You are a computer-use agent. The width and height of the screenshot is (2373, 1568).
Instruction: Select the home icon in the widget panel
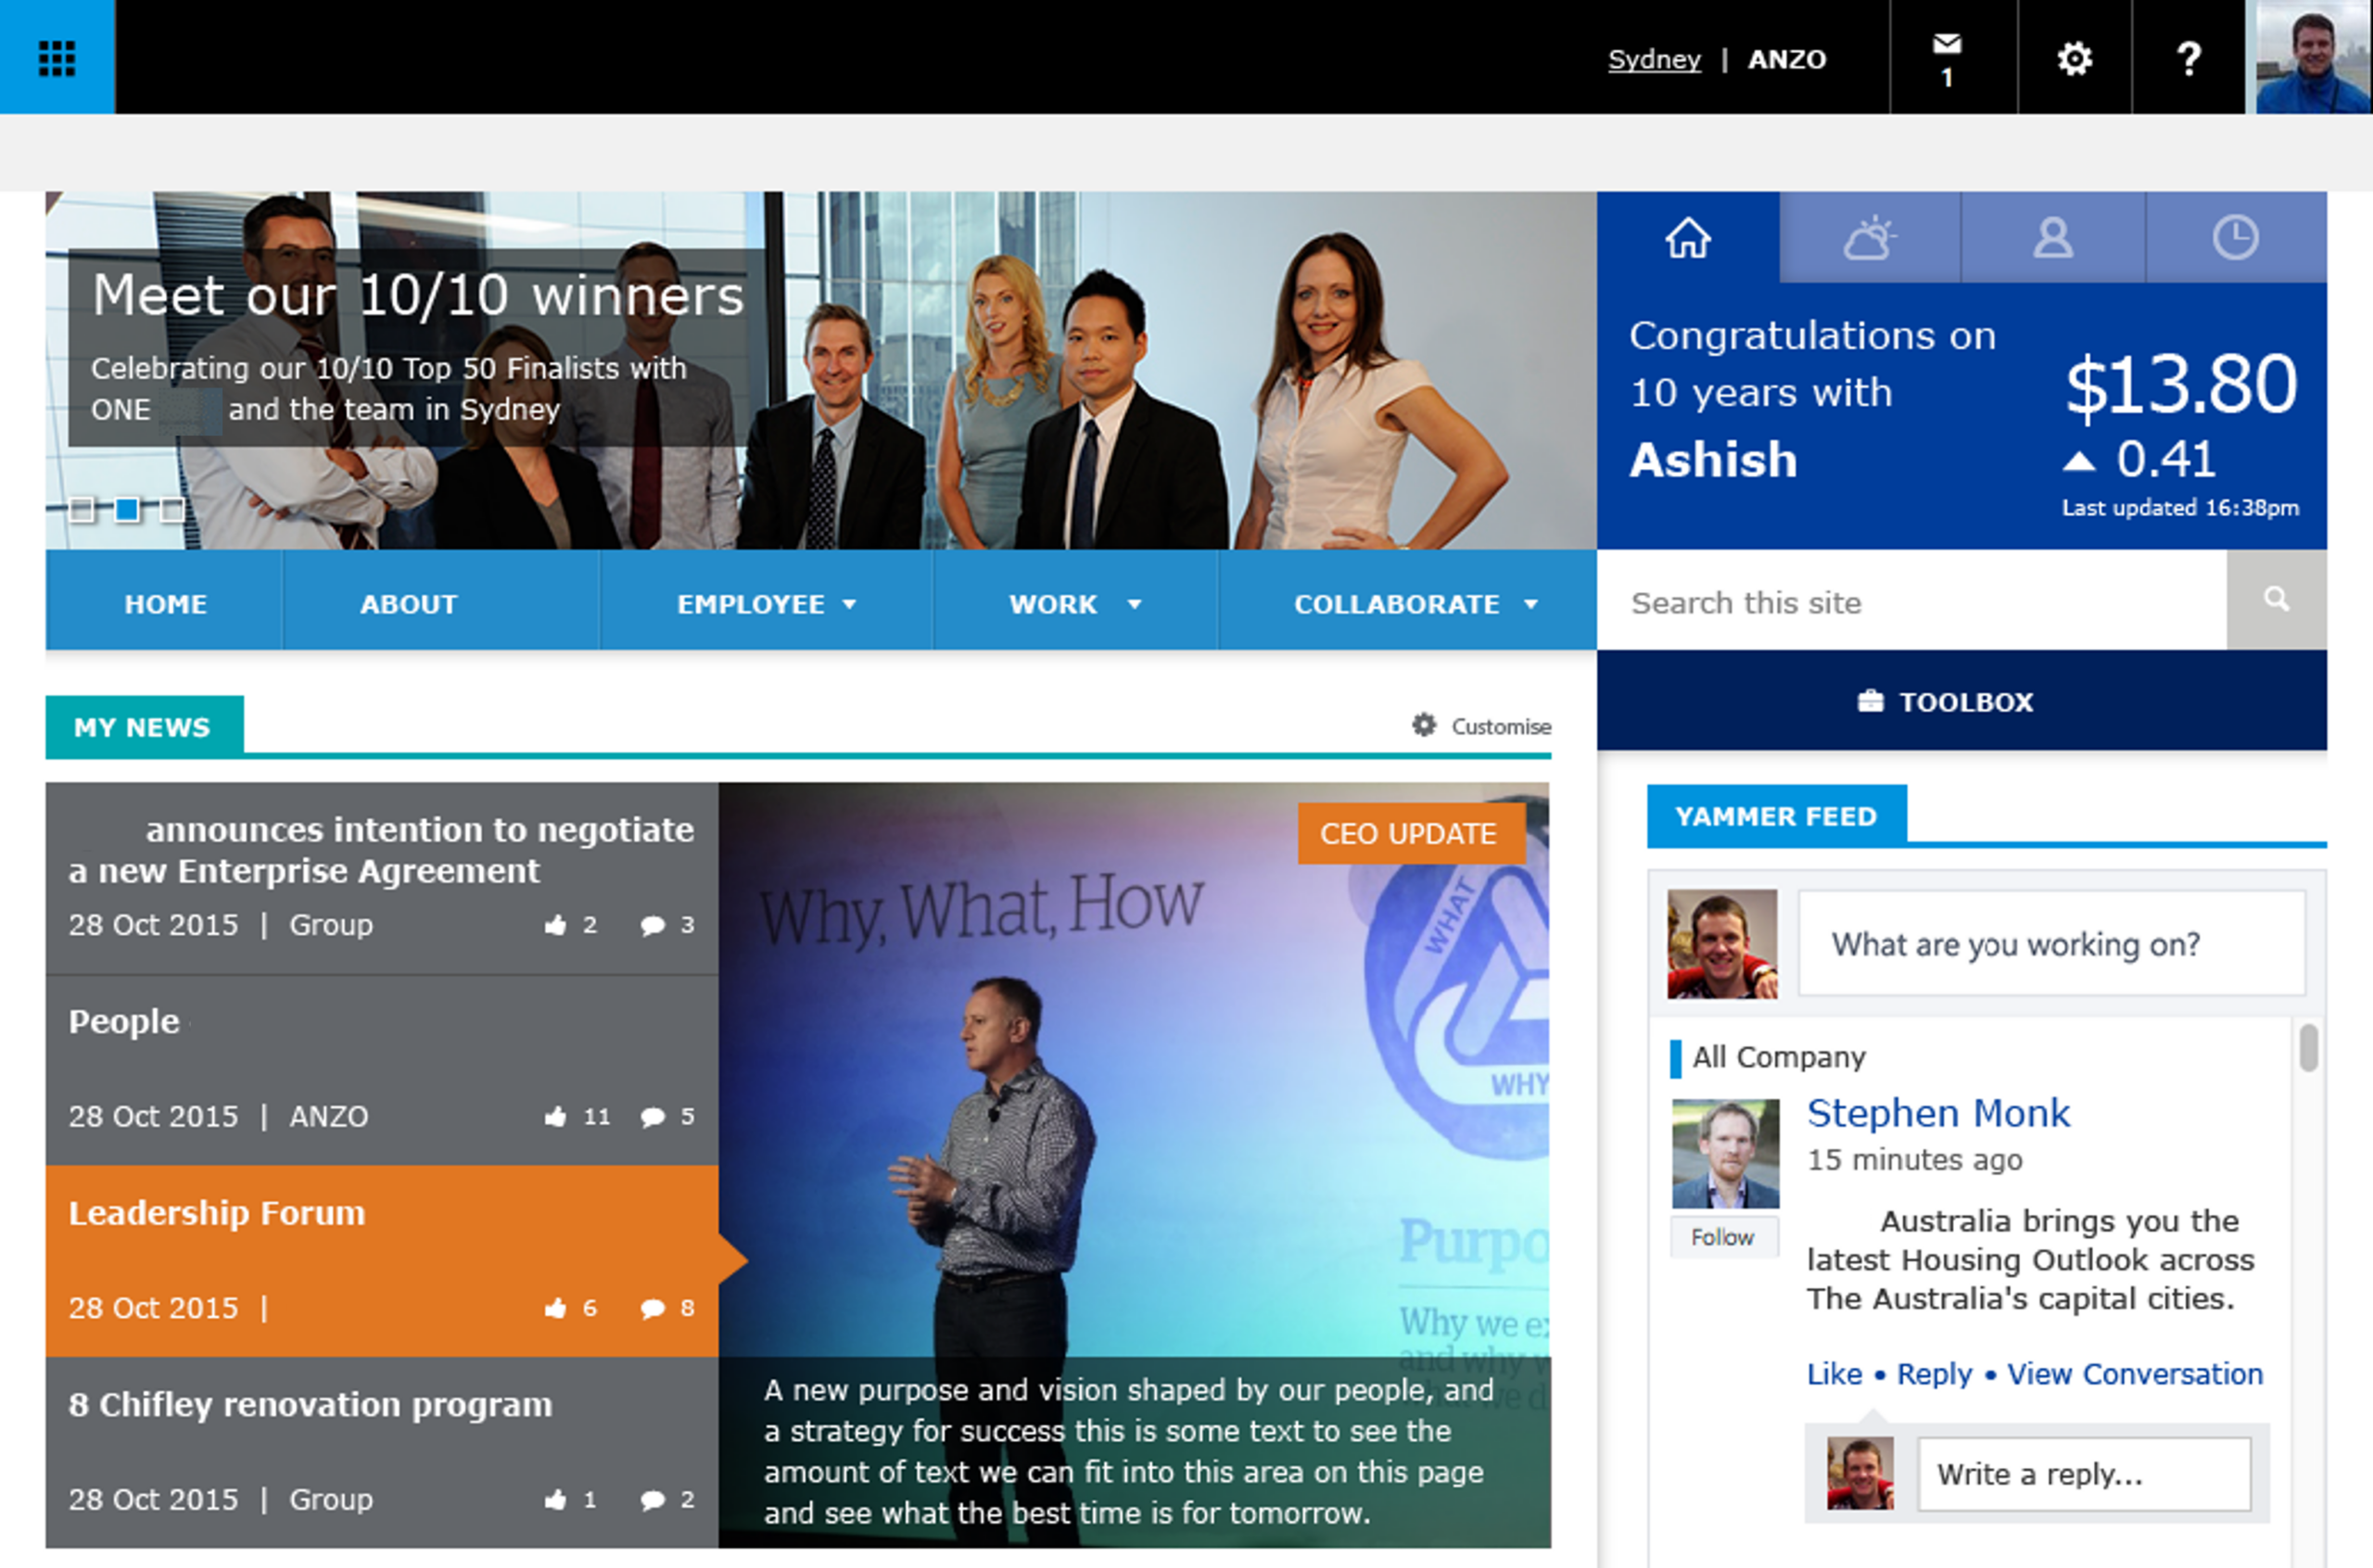coord(1688,238)
